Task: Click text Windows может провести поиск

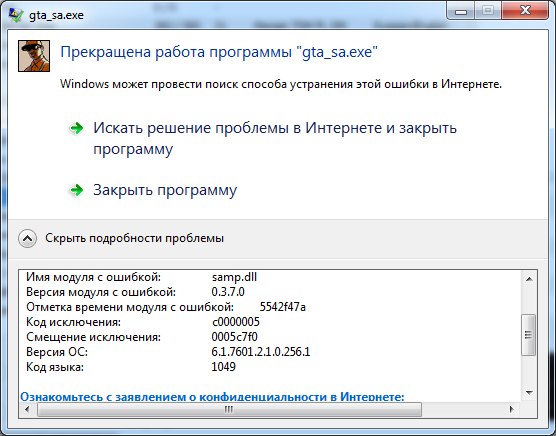Action: [281, 84]
